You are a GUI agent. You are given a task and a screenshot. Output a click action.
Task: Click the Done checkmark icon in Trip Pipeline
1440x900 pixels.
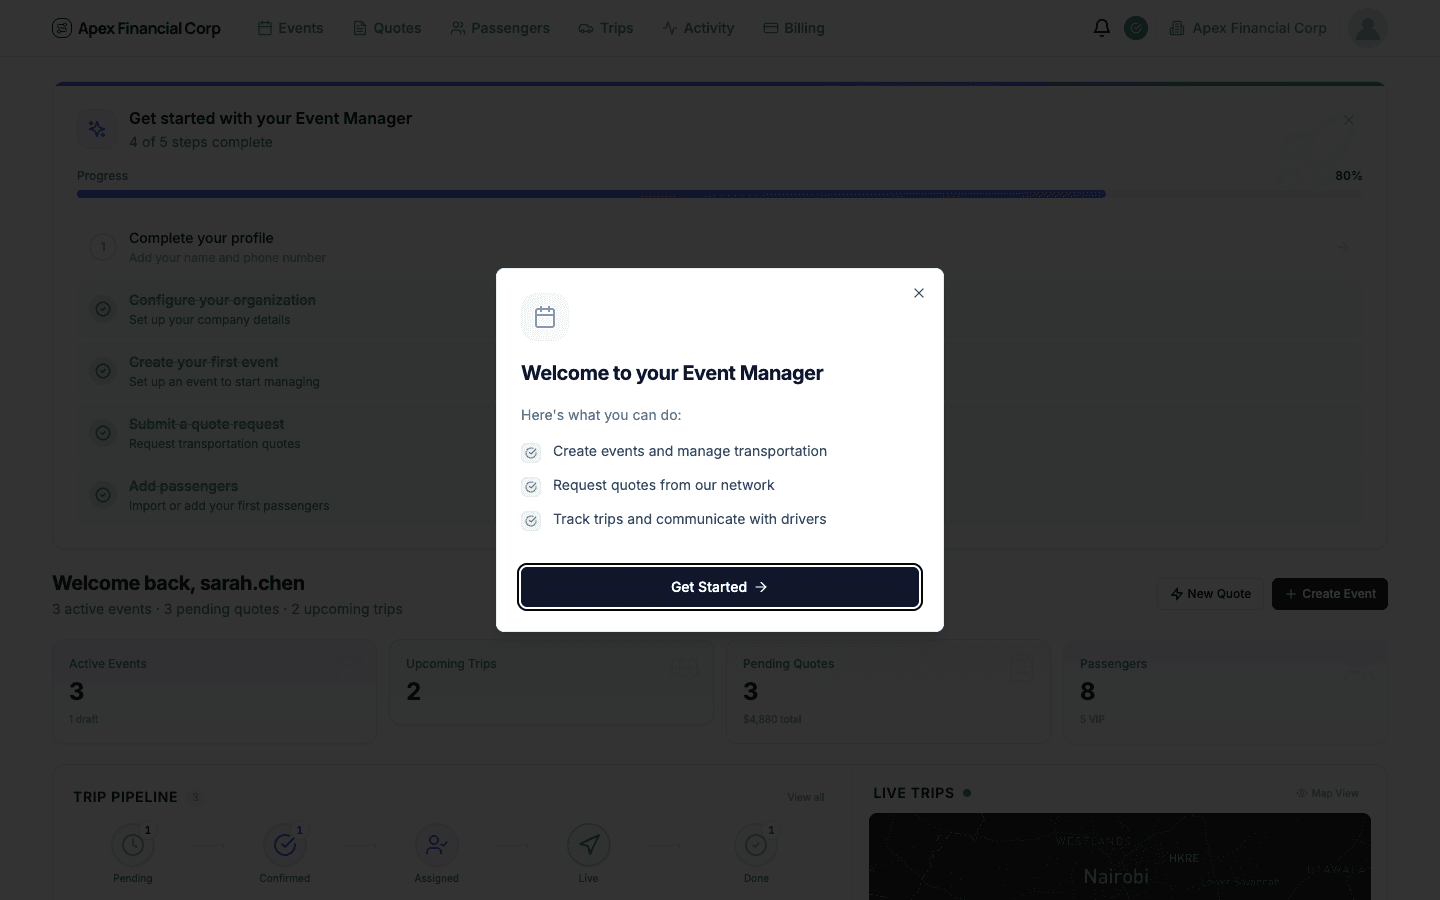pyautogui.click(x=756, y=845)
